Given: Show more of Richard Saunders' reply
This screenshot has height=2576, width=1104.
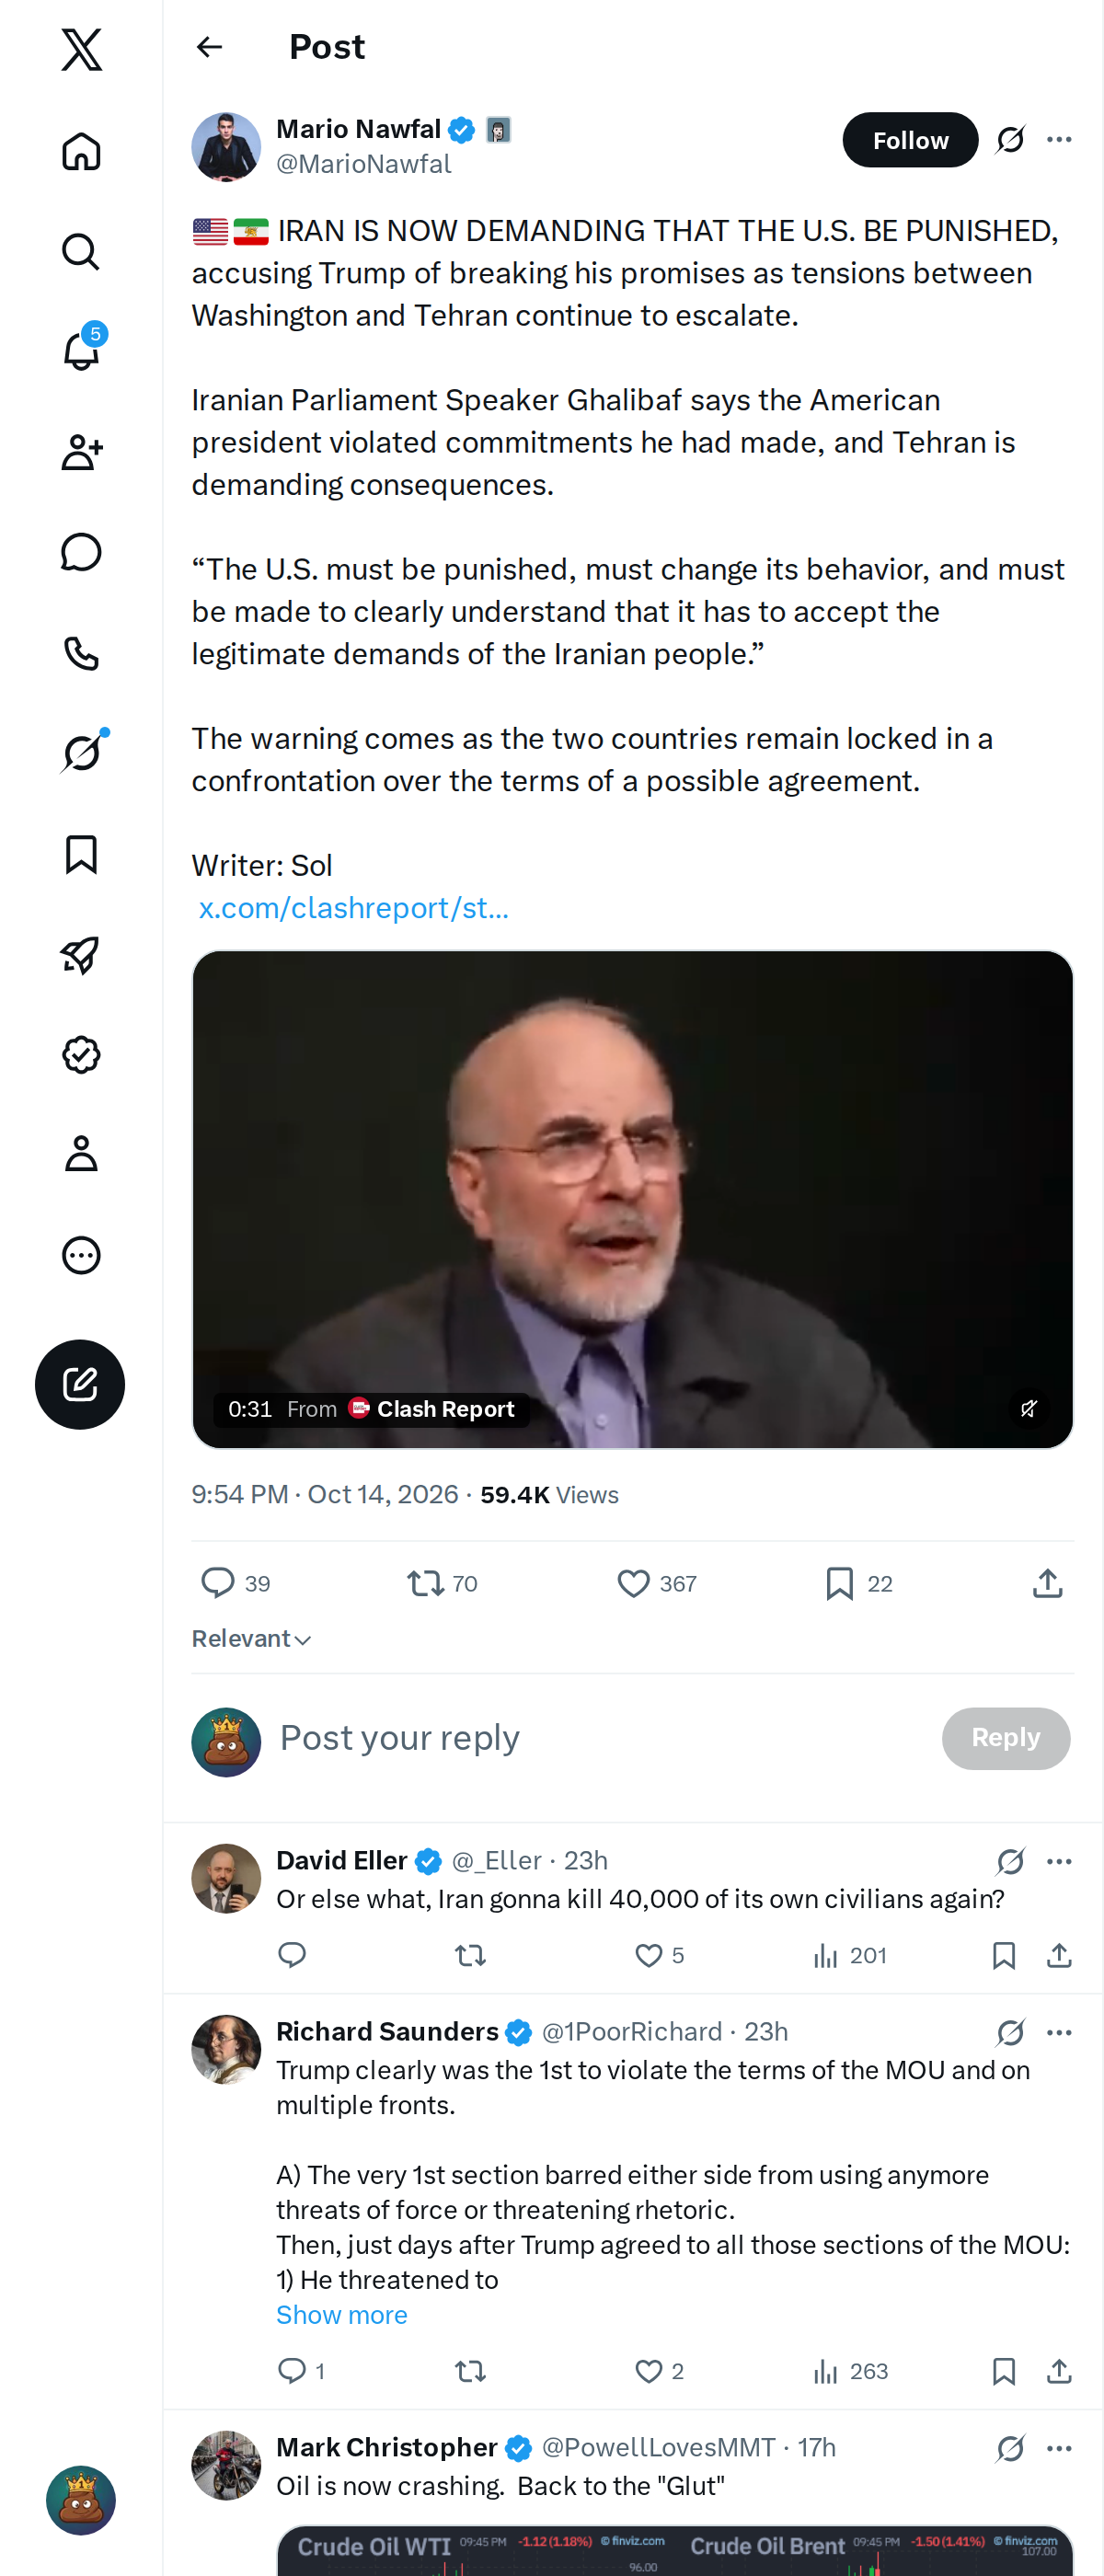Looking at the screenshot, I should point(342,2314).
